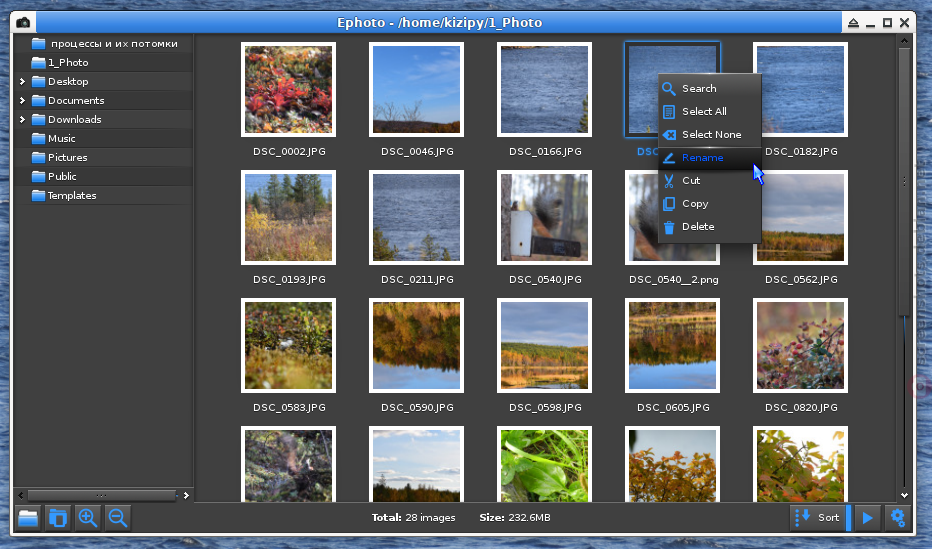
Task: Click the Copy icon in the context menu
Action: (669, 204)
